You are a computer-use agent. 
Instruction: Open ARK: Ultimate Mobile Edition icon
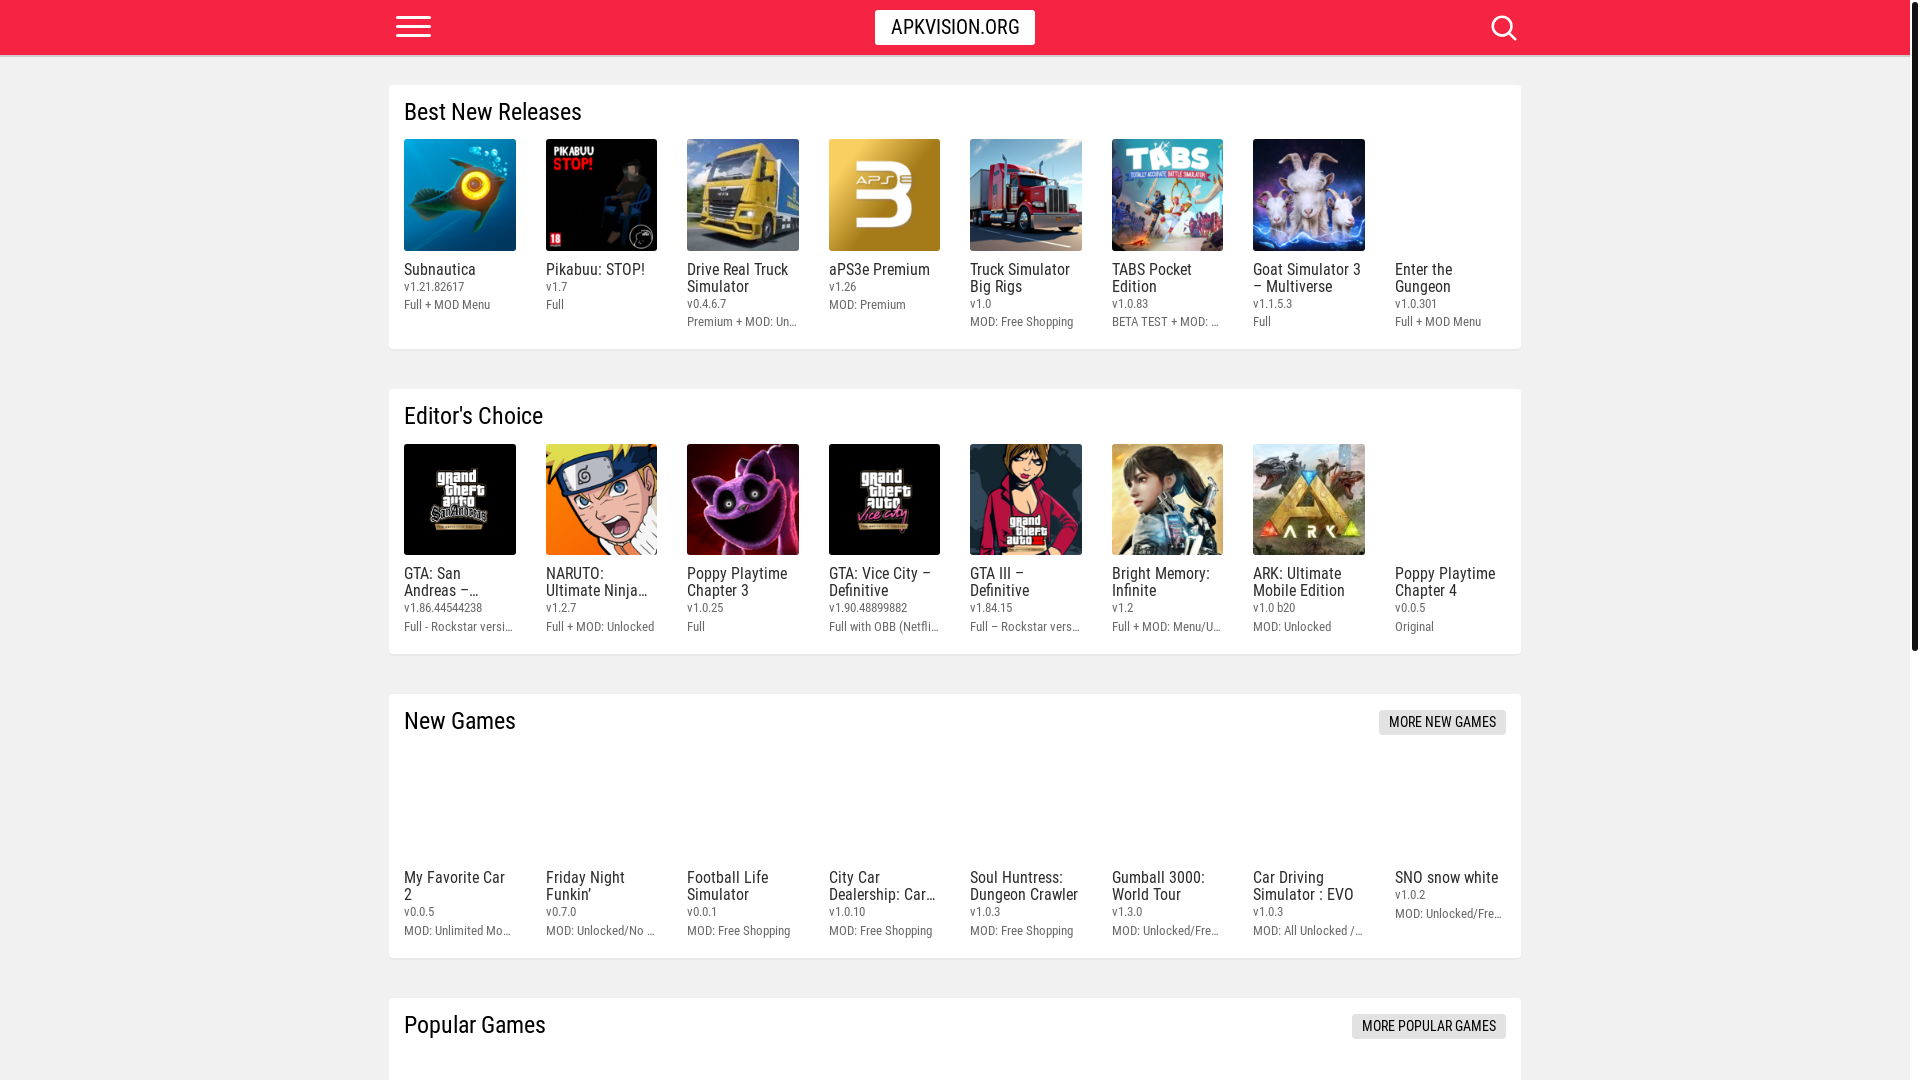coord(1309,499)
